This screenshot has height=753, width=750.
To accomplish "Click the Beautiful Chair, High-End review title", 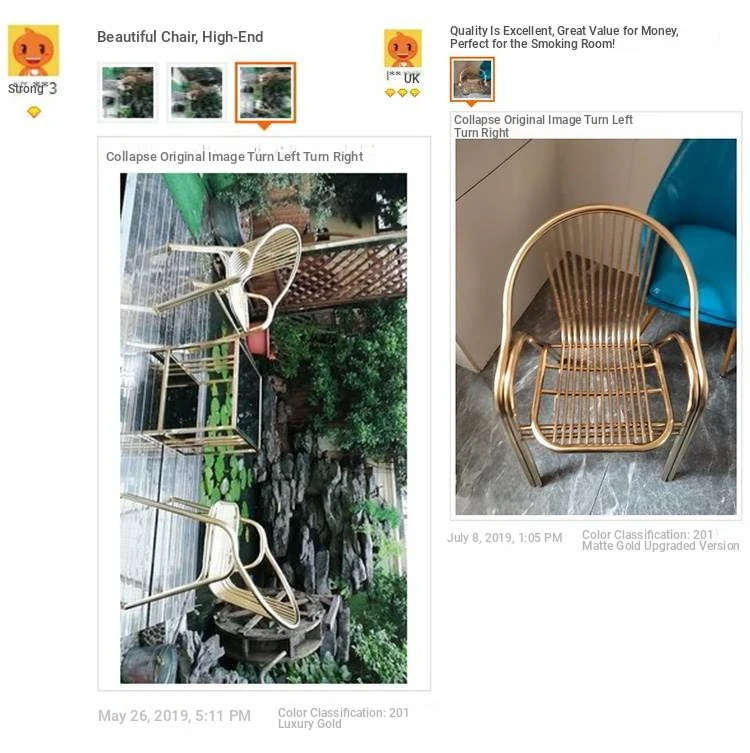I will click(180, 37).
